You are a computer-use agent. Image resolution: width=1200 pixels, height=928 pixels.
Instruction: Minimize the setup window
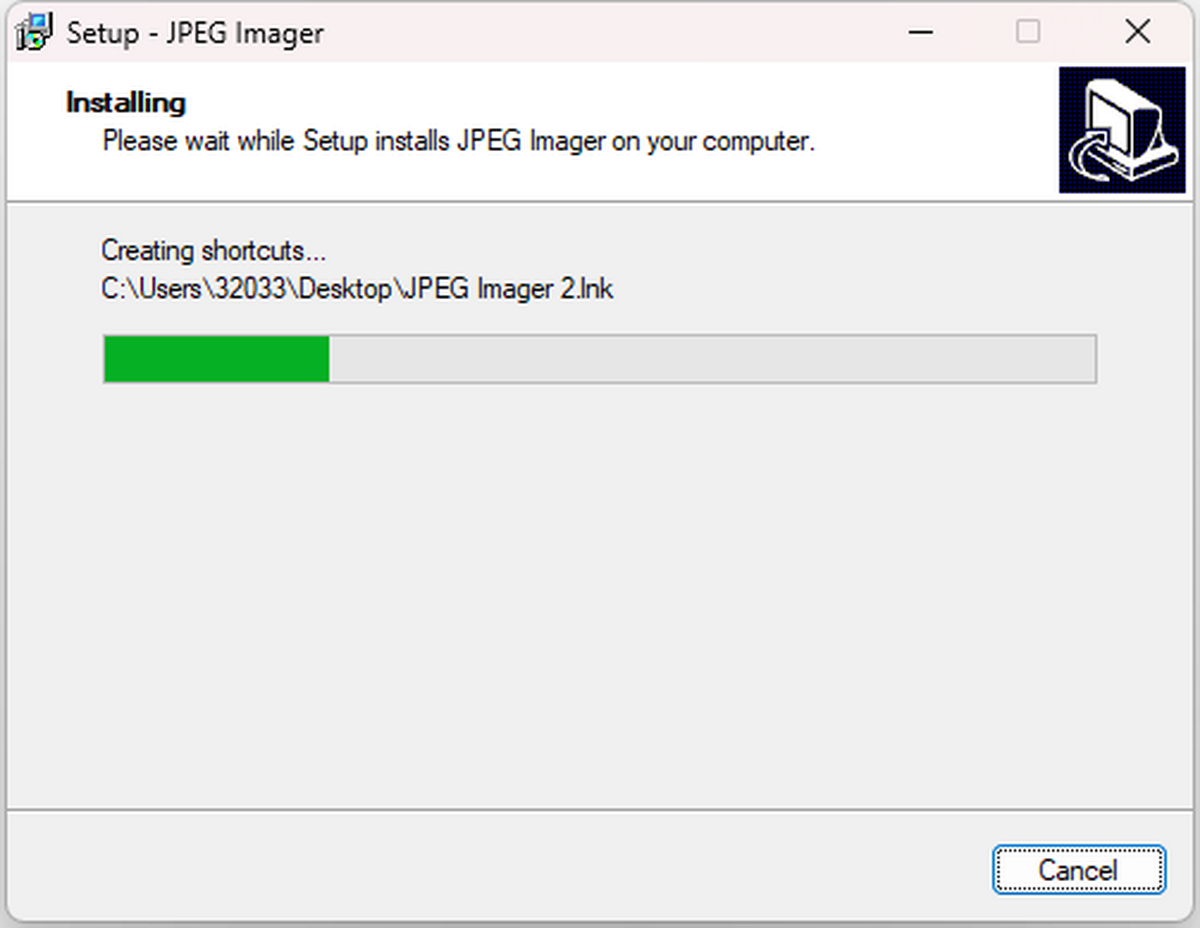pos(919,32)
